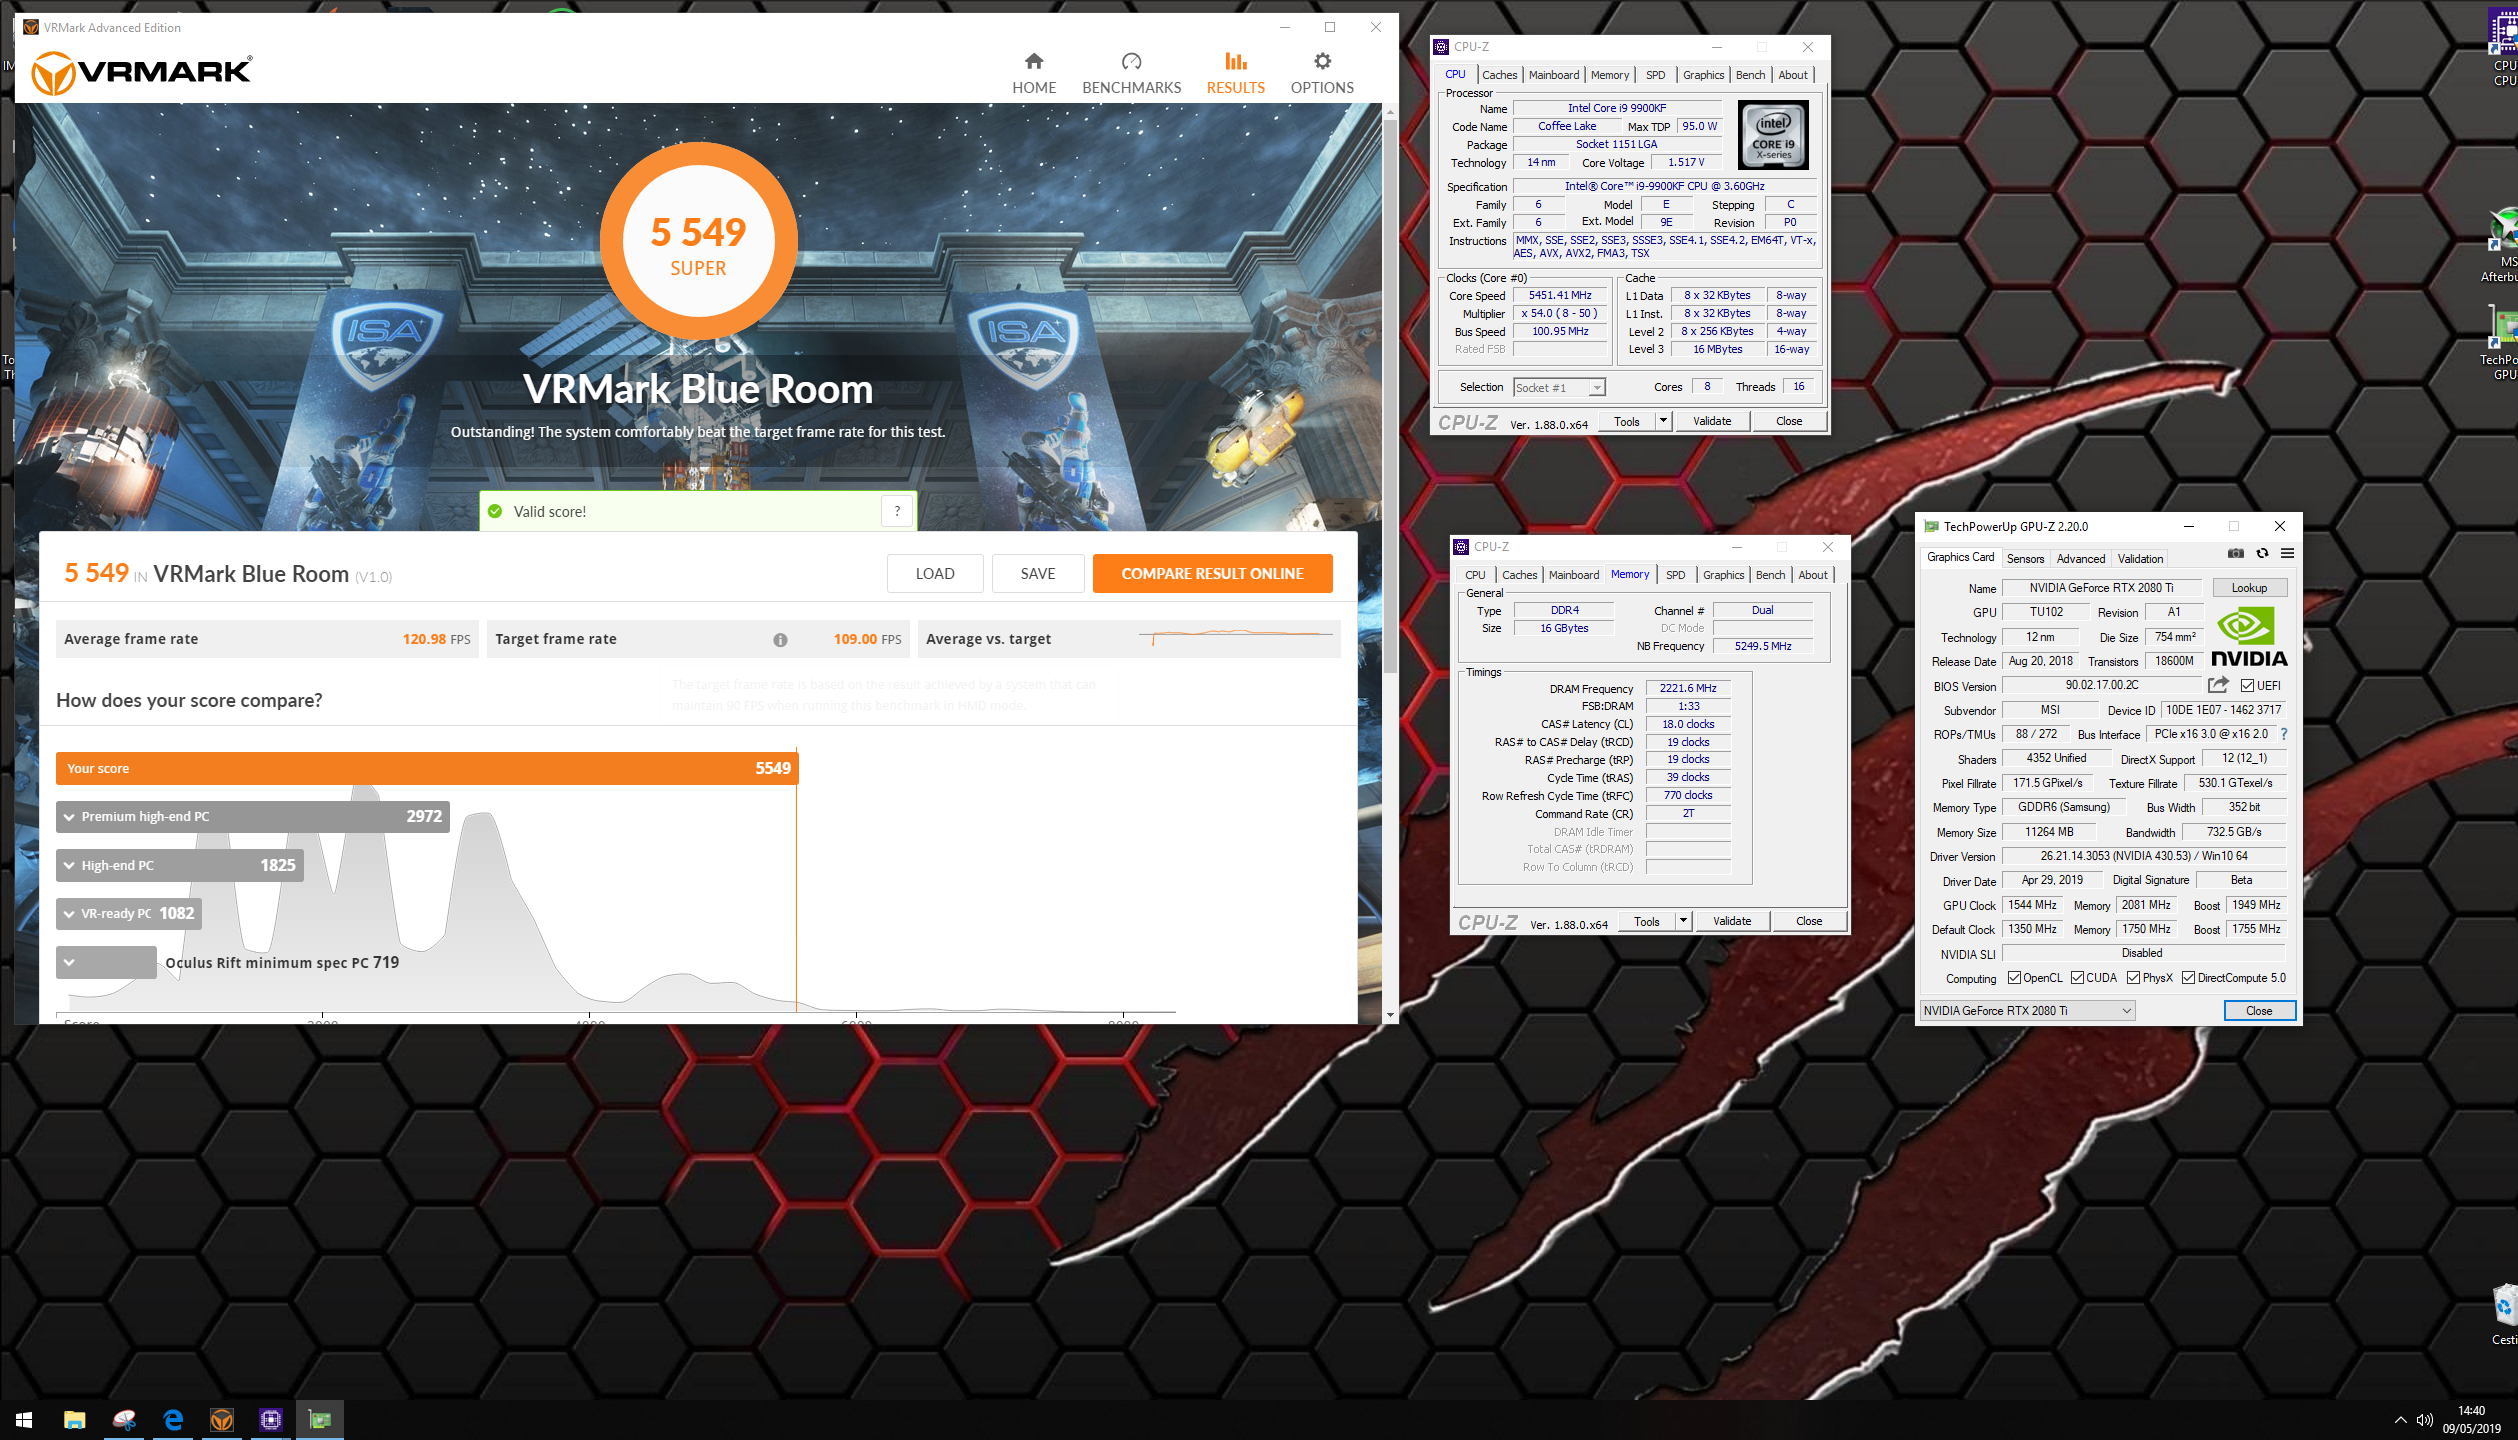This screenshot has width=2518, height=1440.
Task: Click the BIOS export share icon in GPU-Z
Action: pos(2218,685)
